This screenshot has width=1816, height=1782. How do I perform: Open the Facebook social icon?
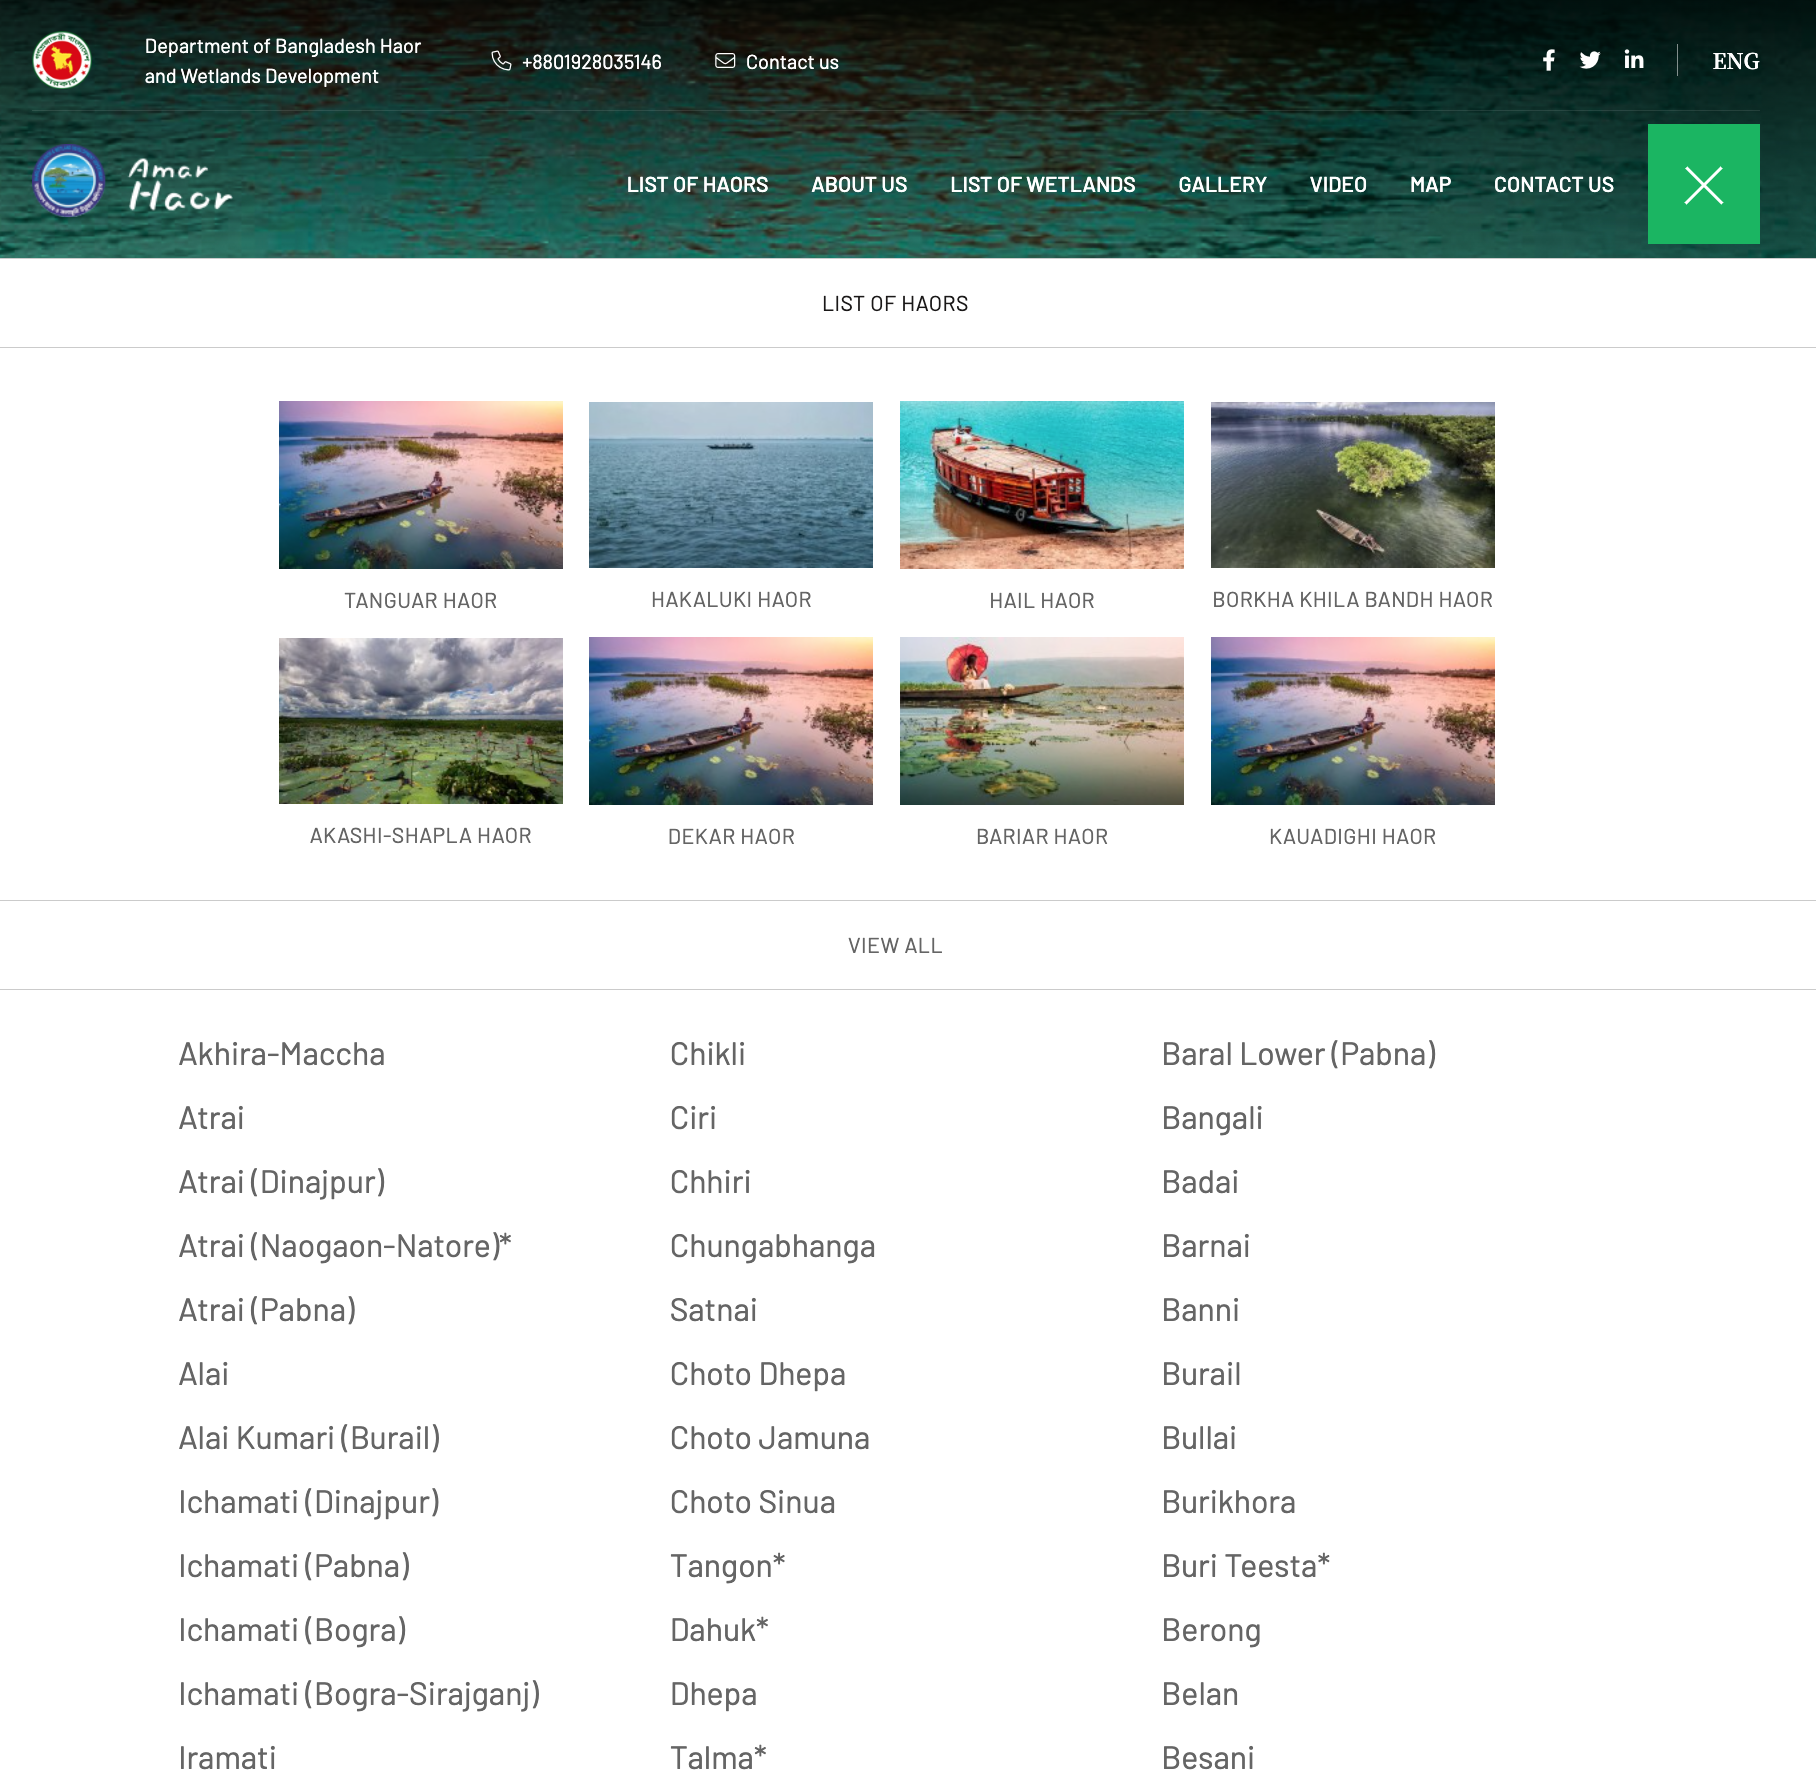point(1548,61)
